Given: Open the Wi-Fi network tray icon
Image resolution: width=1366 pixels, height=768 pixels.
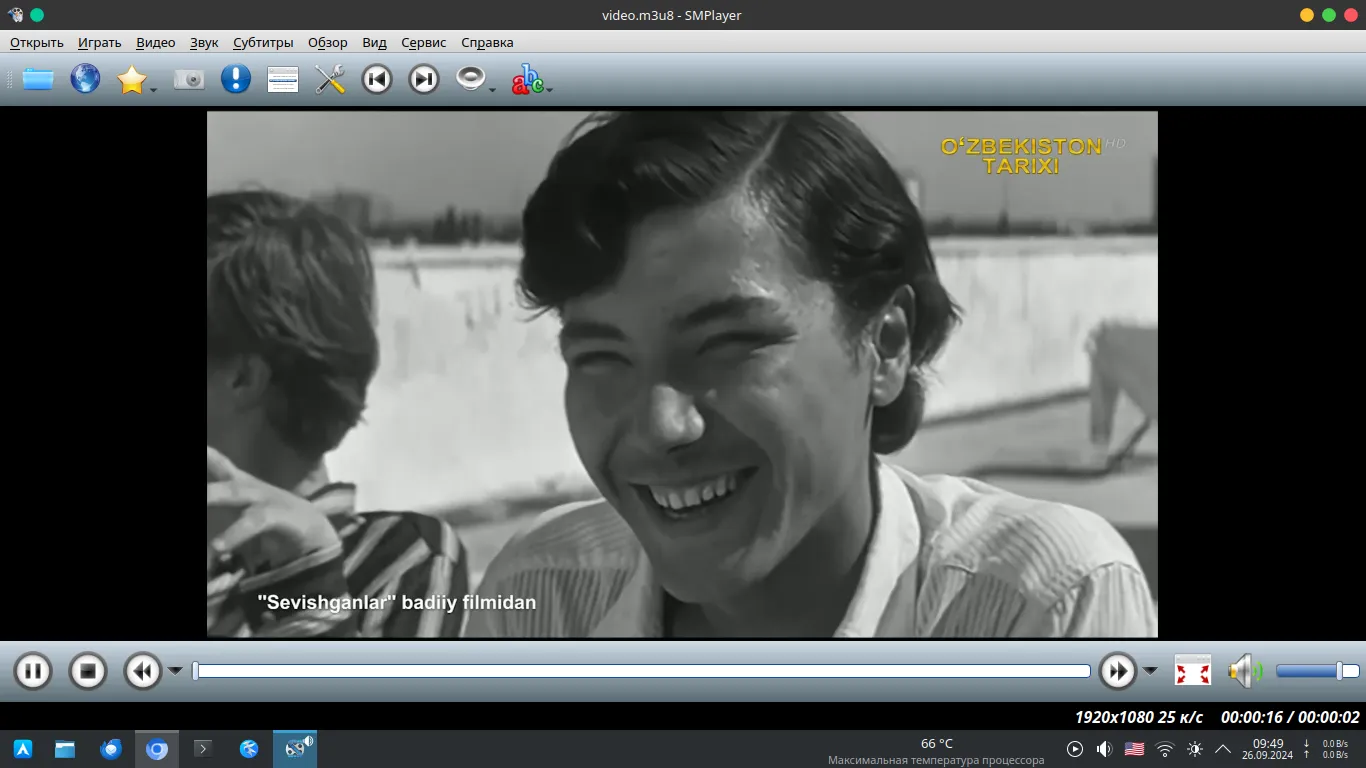Looking at the screenshot, I should point(1165,749).
